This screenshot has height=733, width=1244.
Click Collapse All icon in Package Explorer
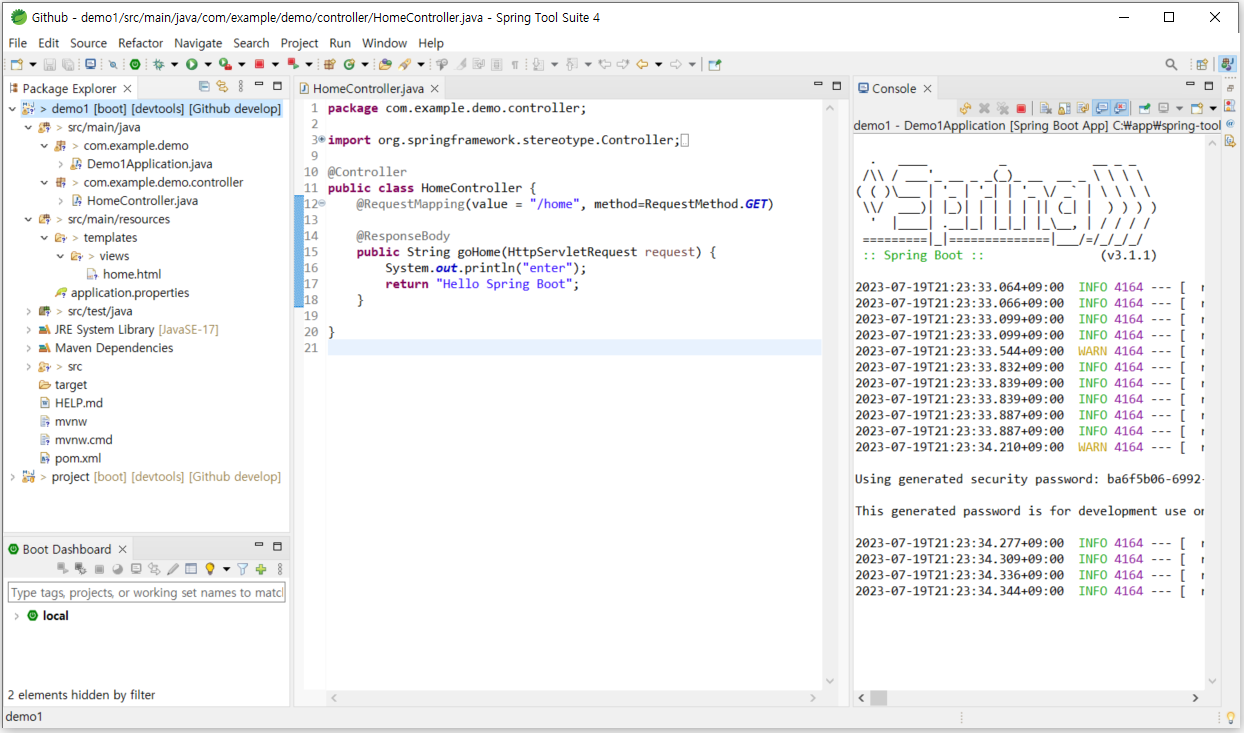(204, 86)
